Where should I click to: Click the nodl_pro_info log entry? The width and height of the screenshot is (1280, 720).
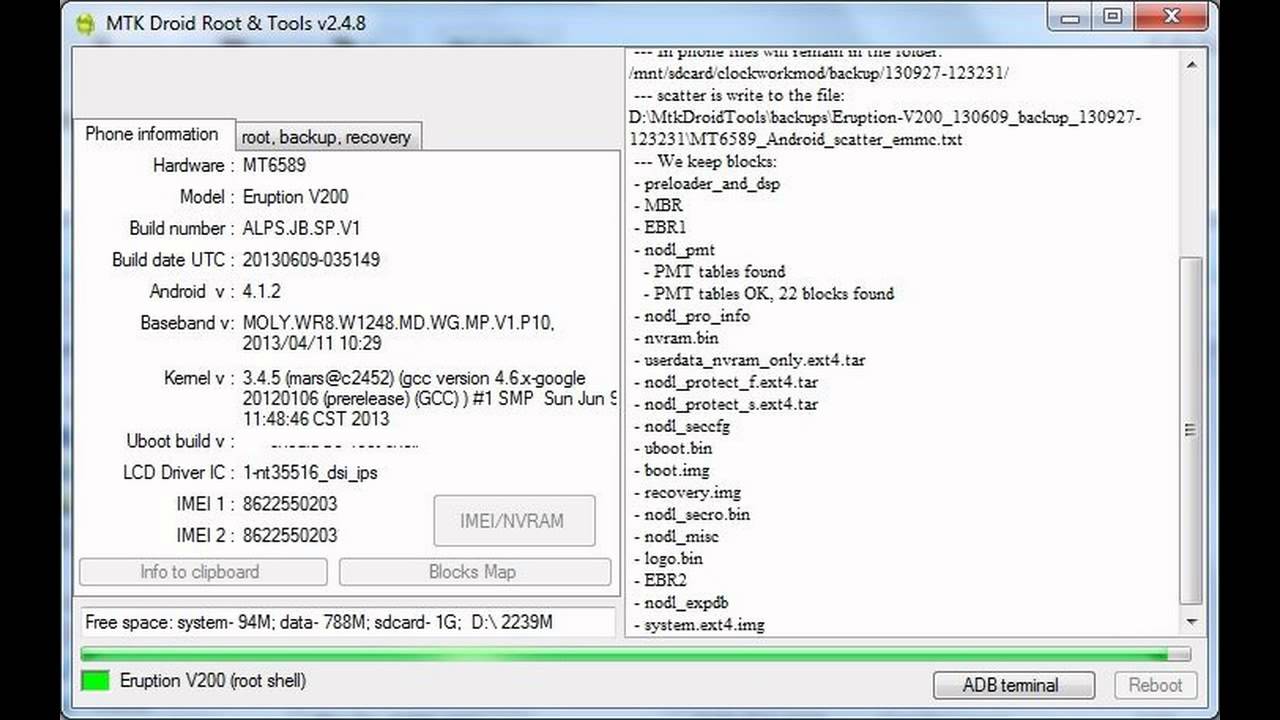coord(692,316)
